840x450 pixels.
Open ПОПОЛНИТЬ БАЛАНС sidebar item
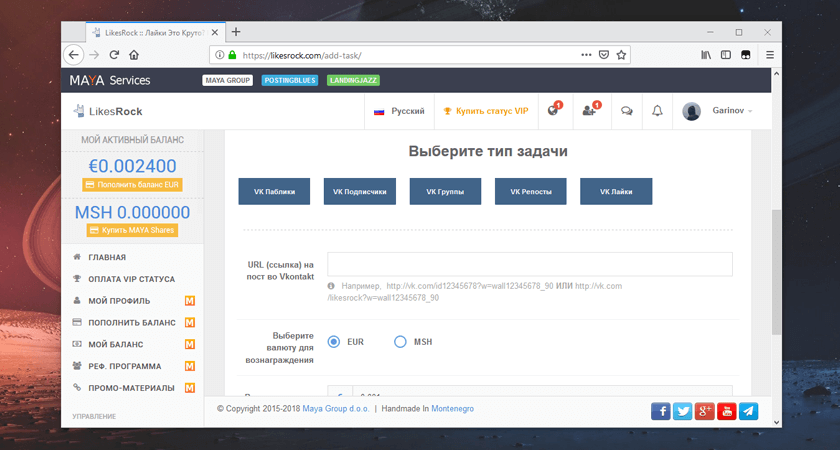click(133, 322)
